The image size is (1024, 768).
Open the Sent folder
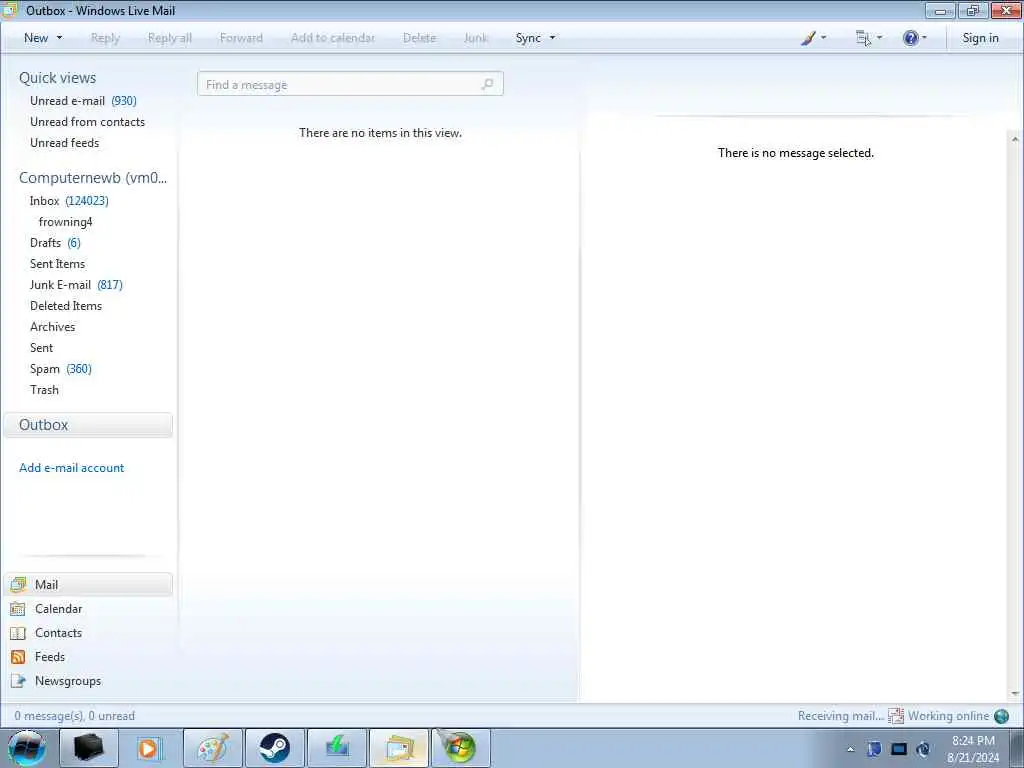[x=41, y=347]
